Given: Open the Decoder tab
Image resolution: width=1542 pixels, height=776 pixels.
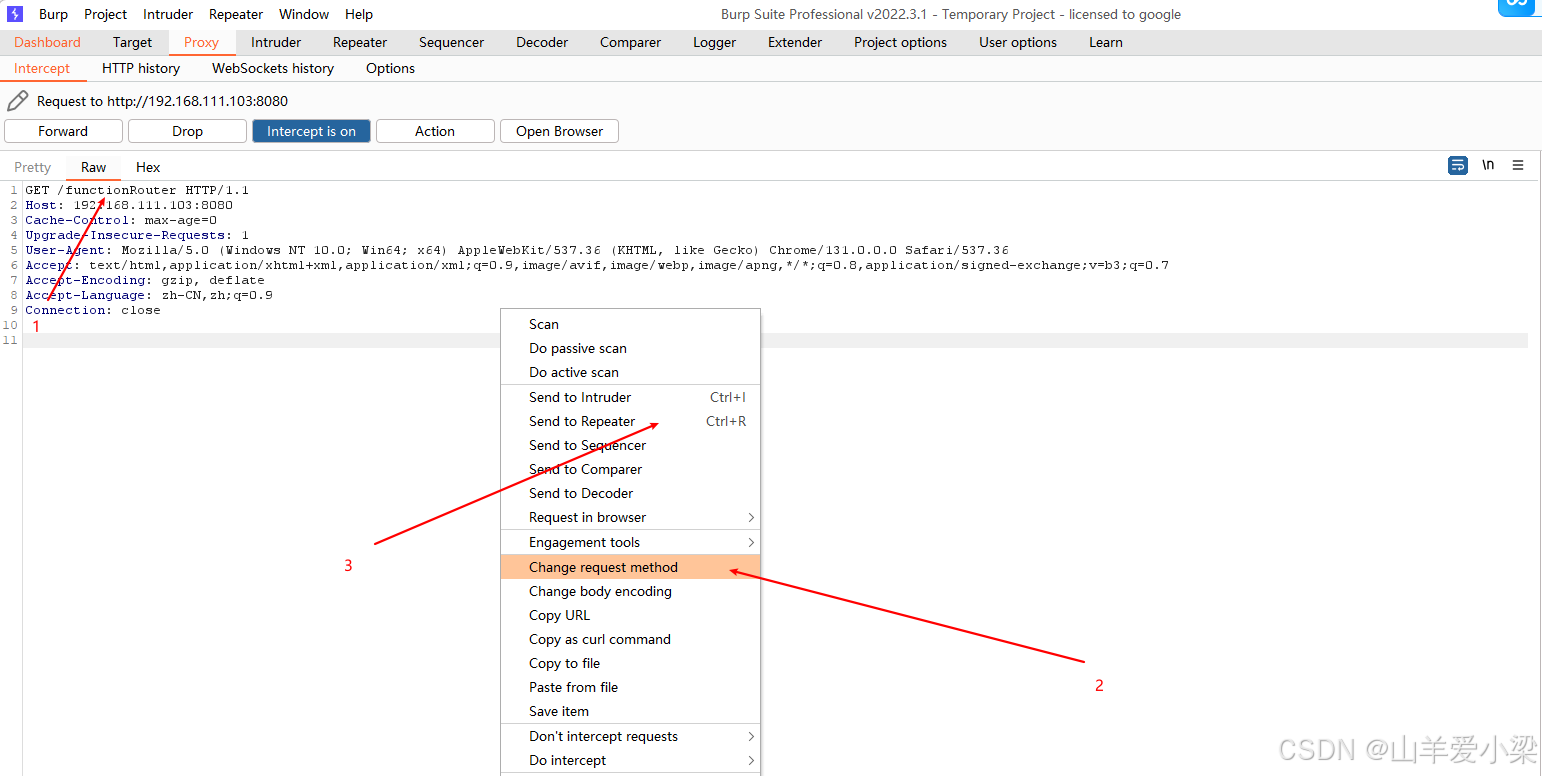Looking at the screenshot, I should coord(542,42).
